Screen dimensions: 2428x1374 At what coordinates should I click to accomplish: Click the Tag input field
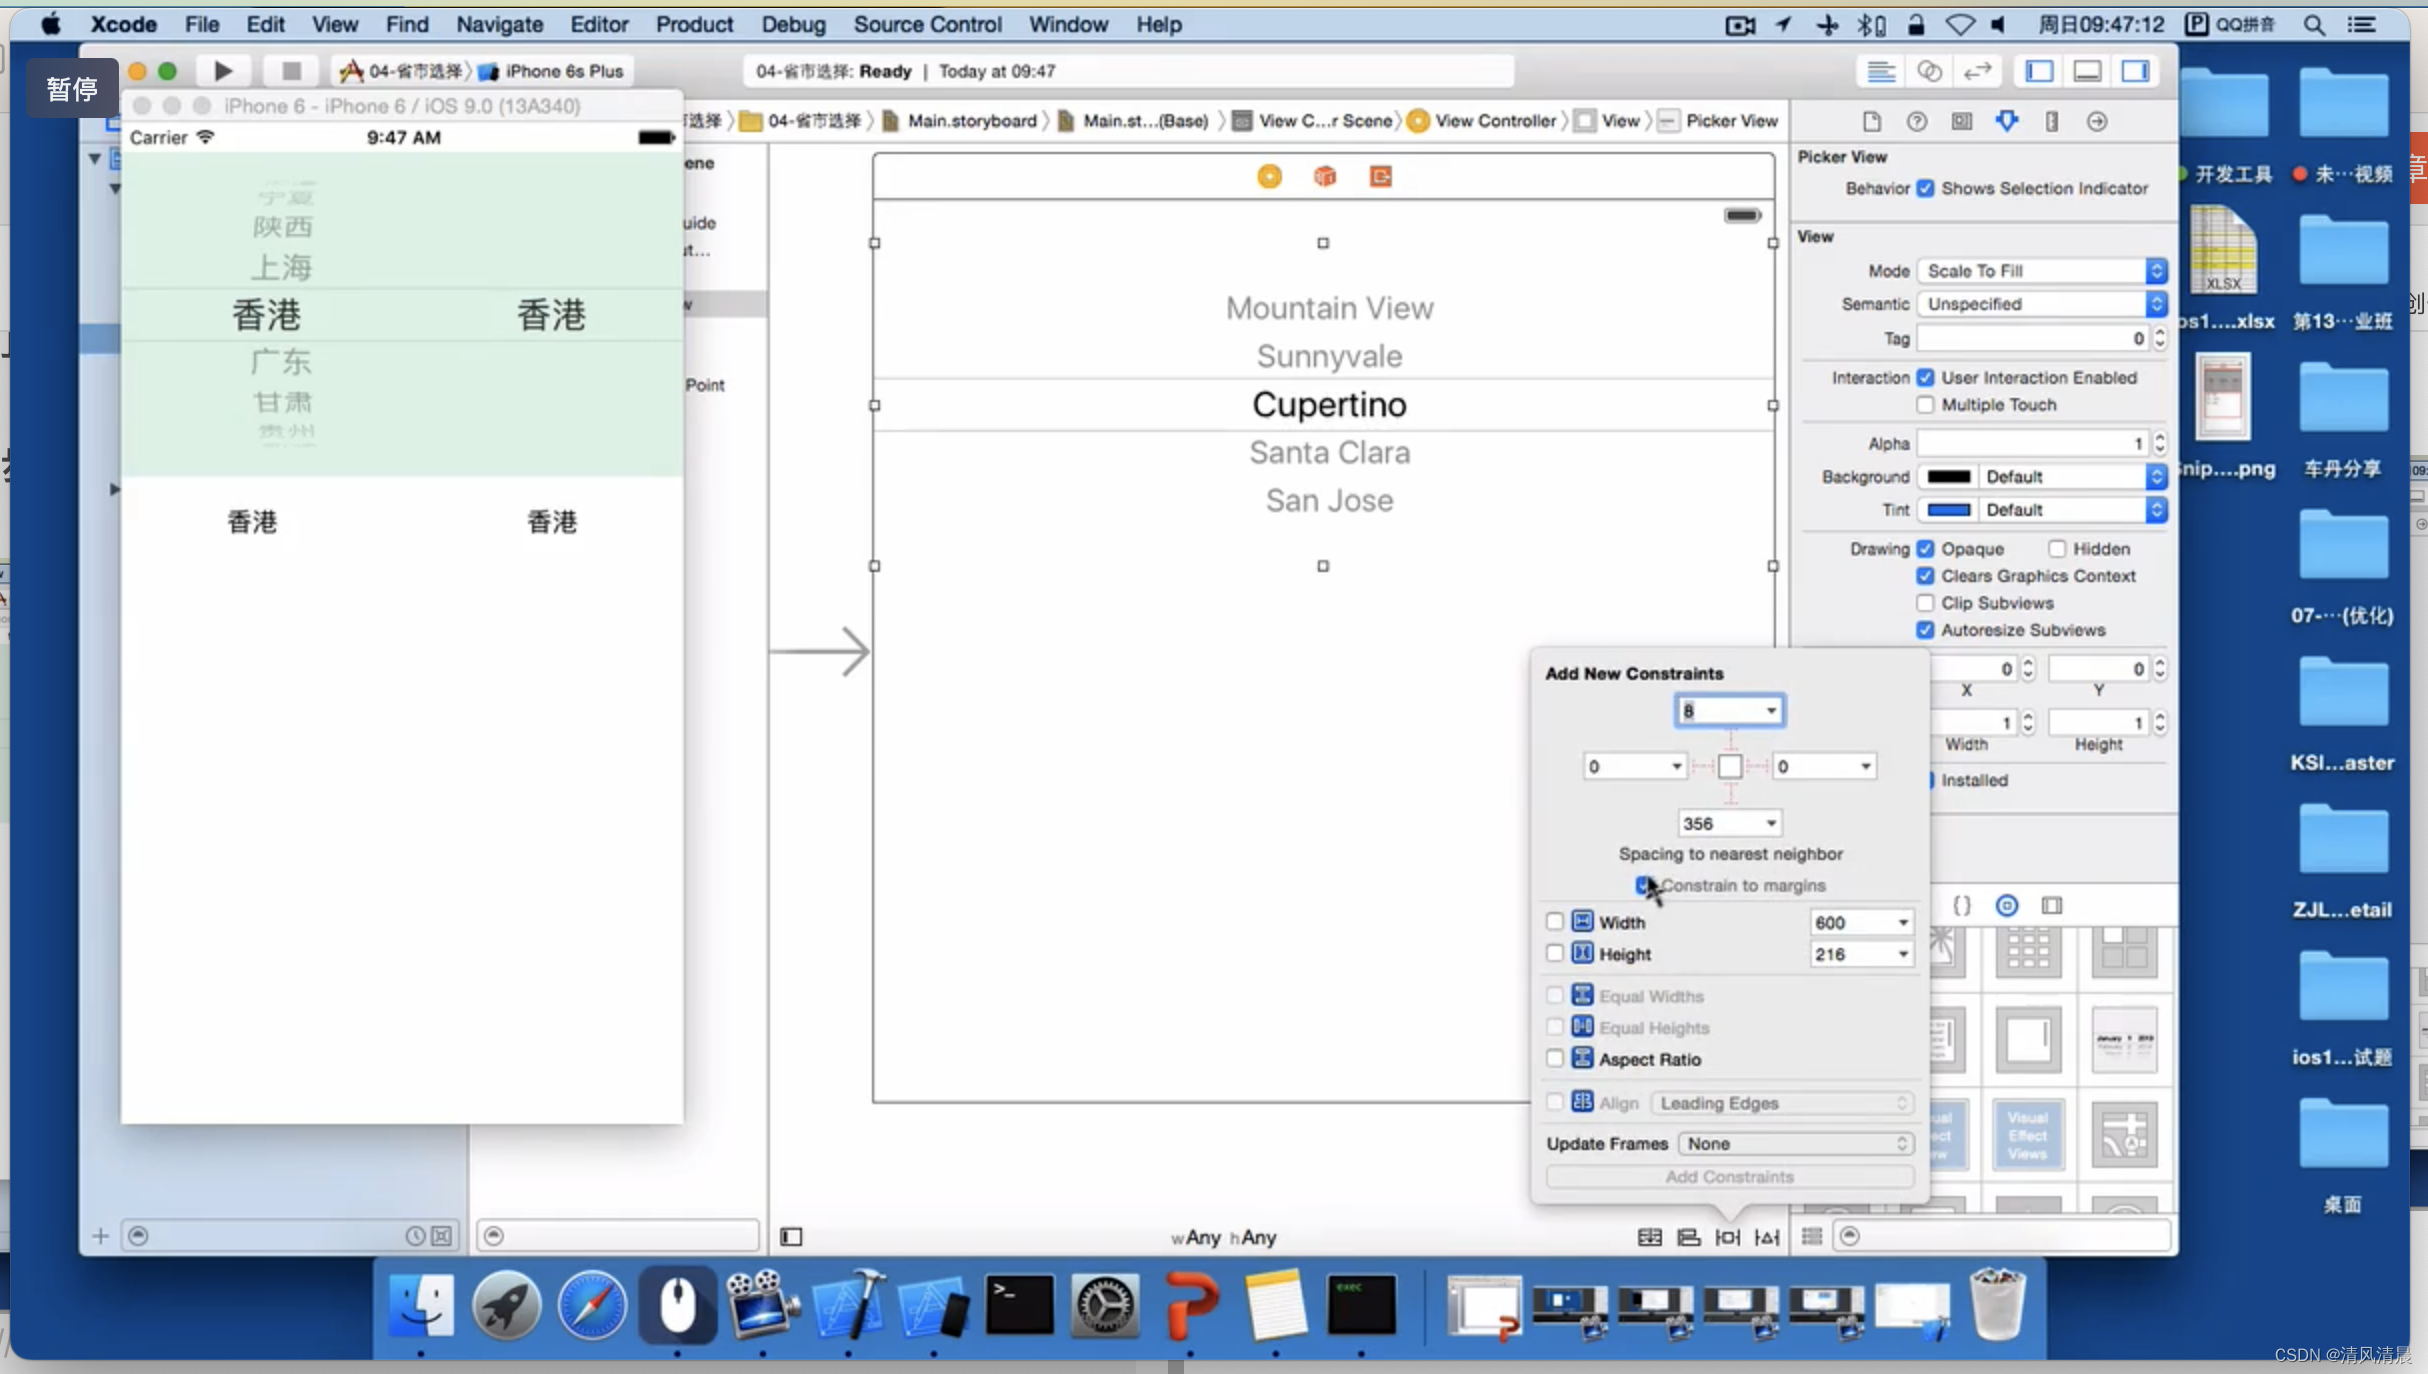2034,338
